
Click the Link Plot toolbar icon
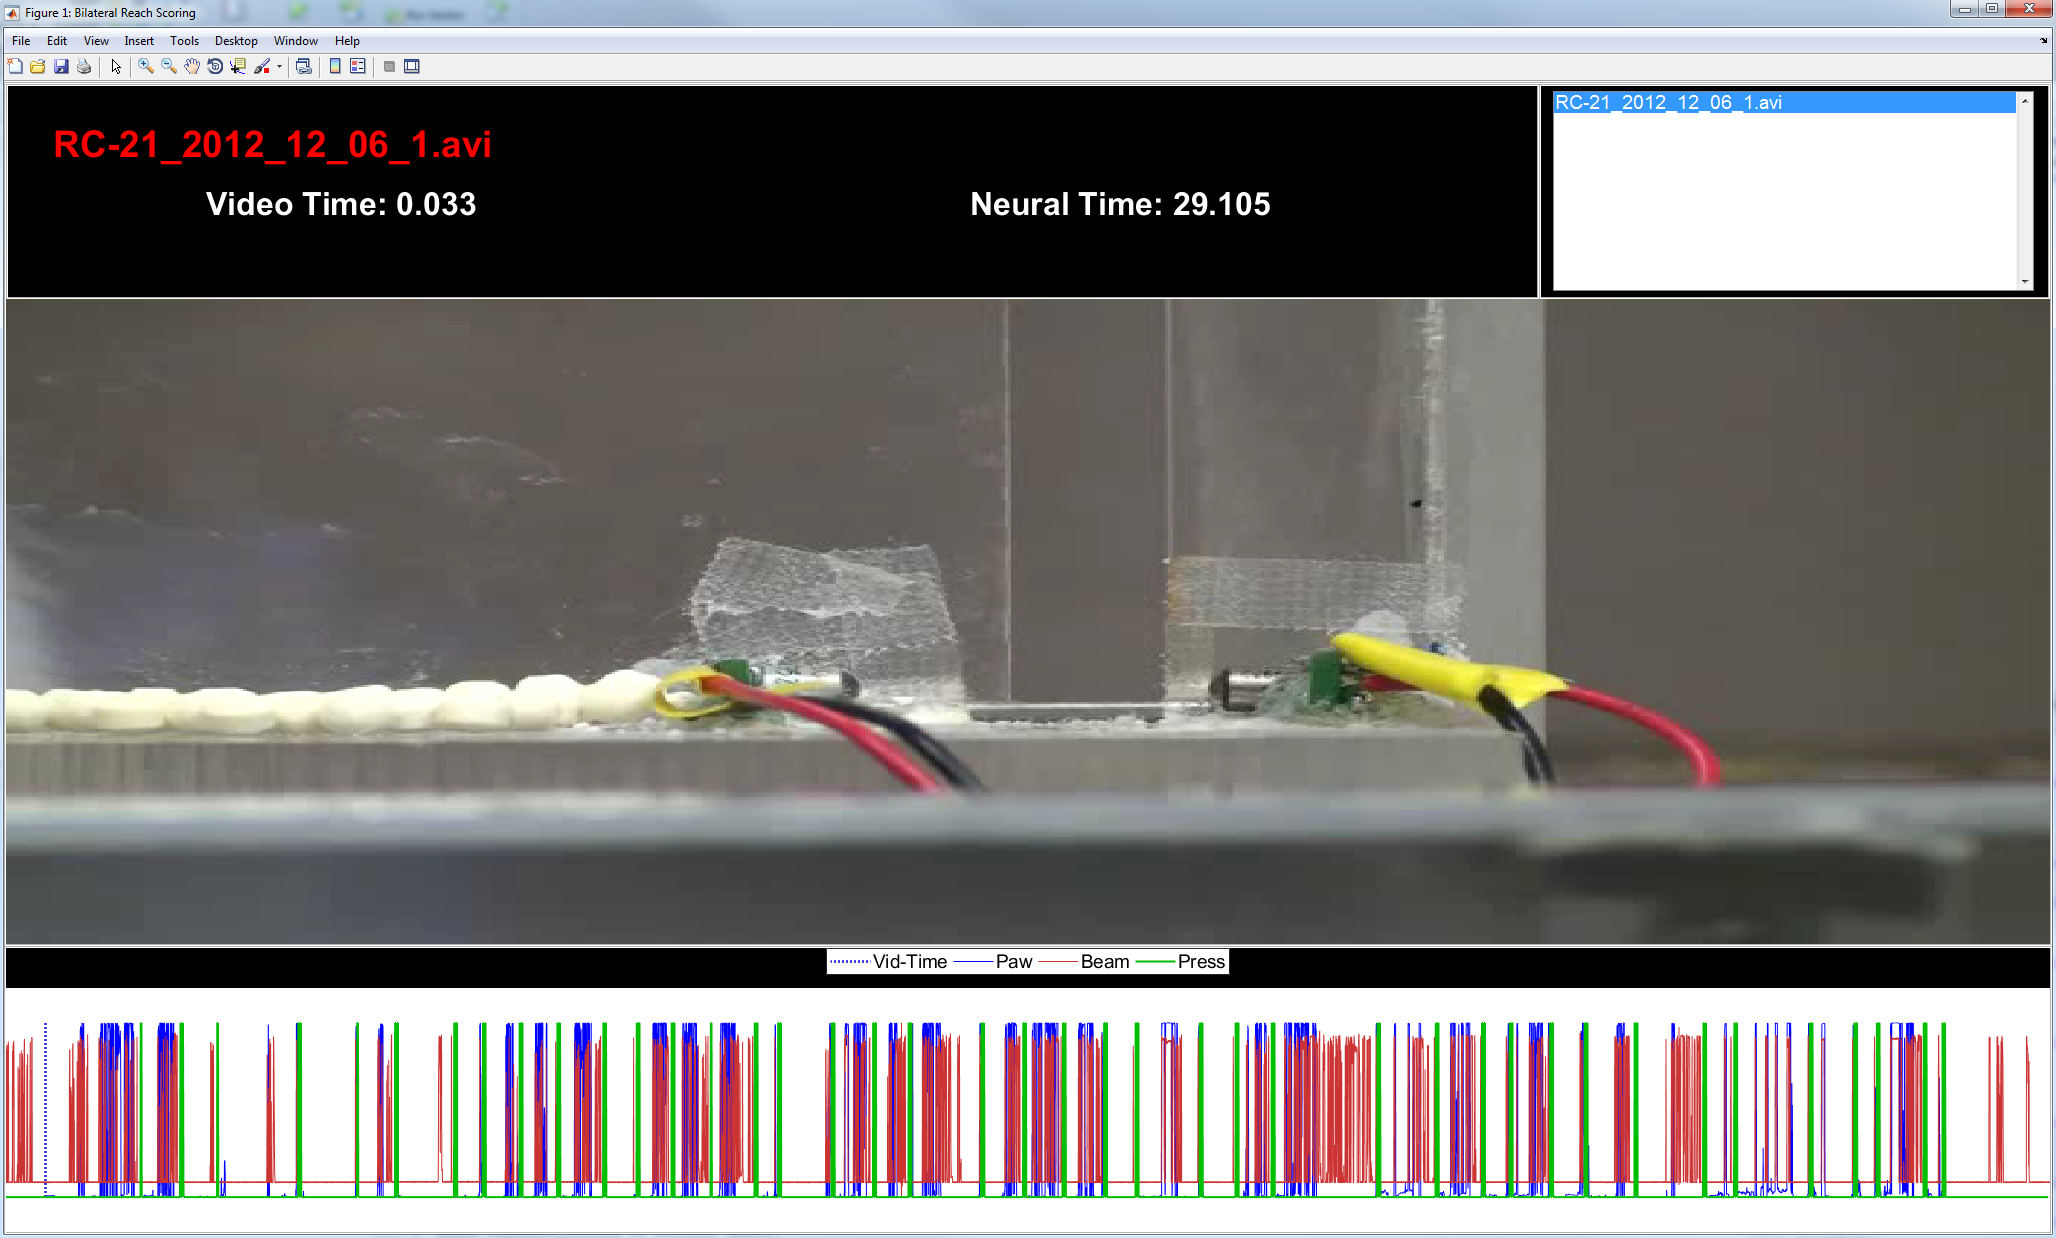[303, 66]
